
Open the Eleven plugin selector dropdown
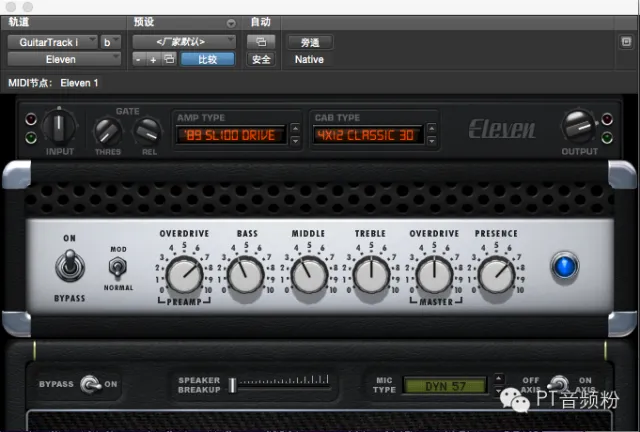tap(64, 60)
